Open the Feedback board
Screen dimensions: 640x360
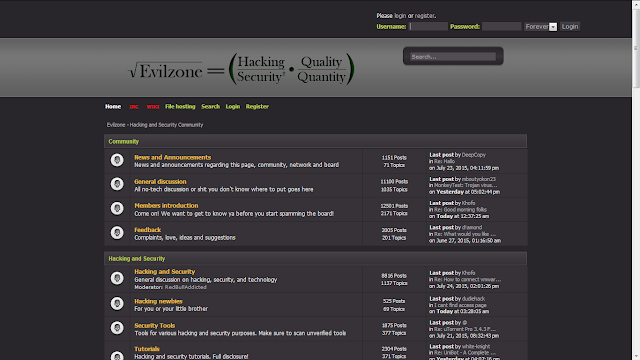147,230
